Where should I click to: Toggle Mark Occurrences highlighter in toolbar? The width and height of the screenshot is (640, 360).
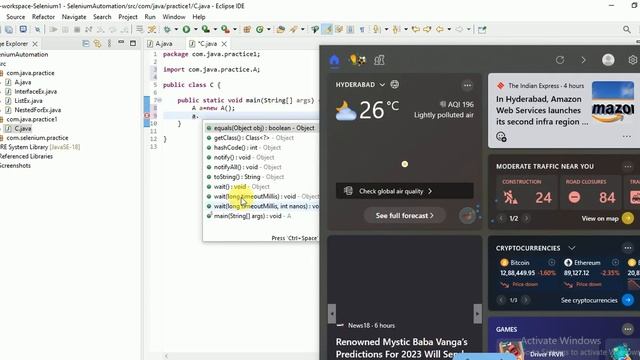point(327,29)
